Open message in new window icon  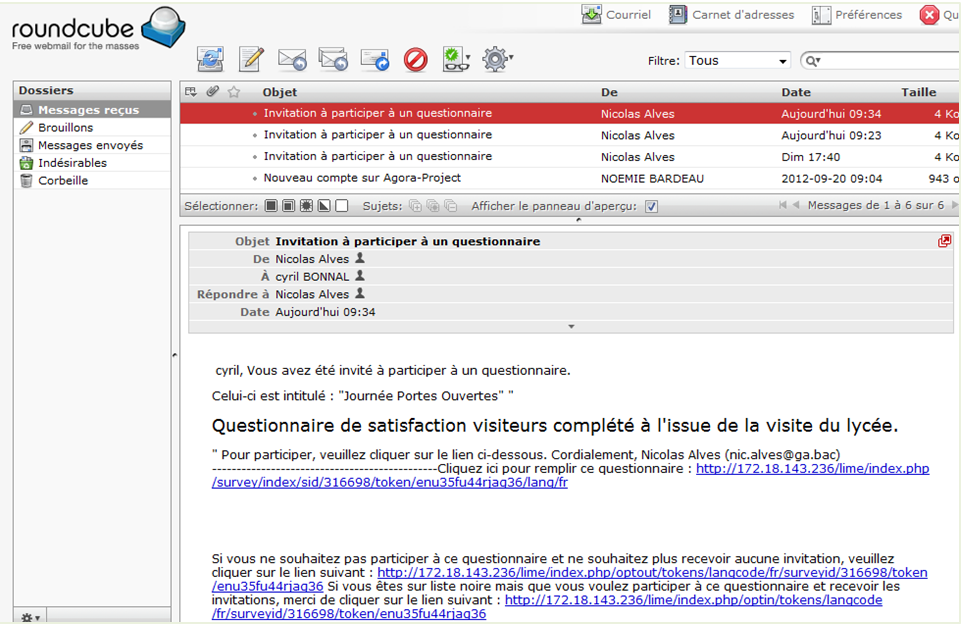click(x=944, y=241)
